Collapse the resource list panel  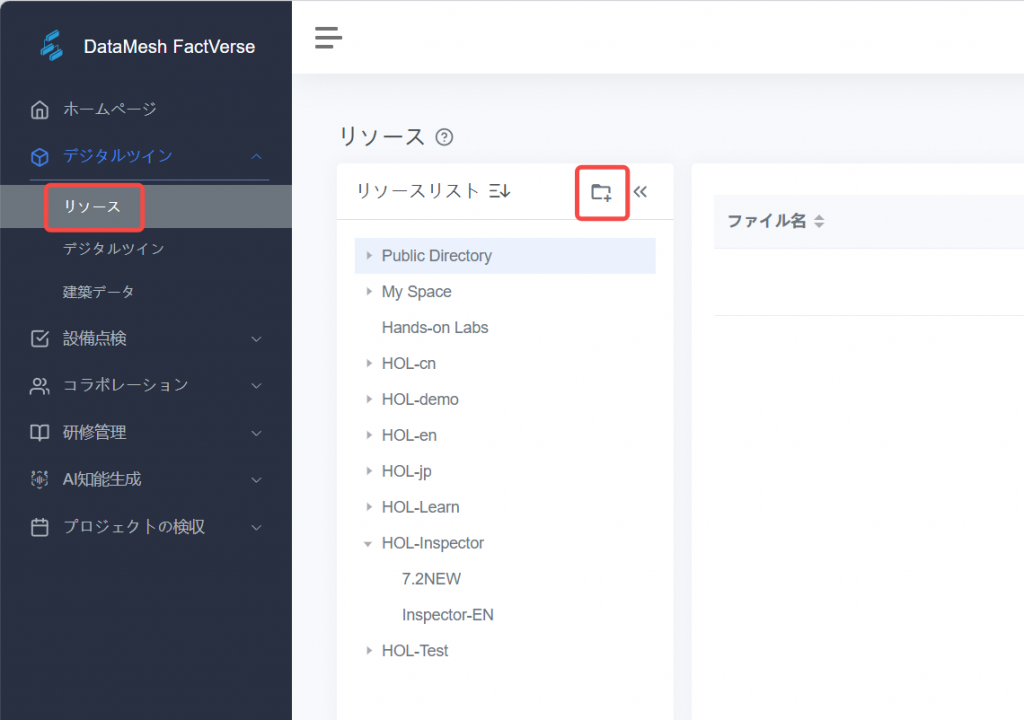(x=640, y=191)
